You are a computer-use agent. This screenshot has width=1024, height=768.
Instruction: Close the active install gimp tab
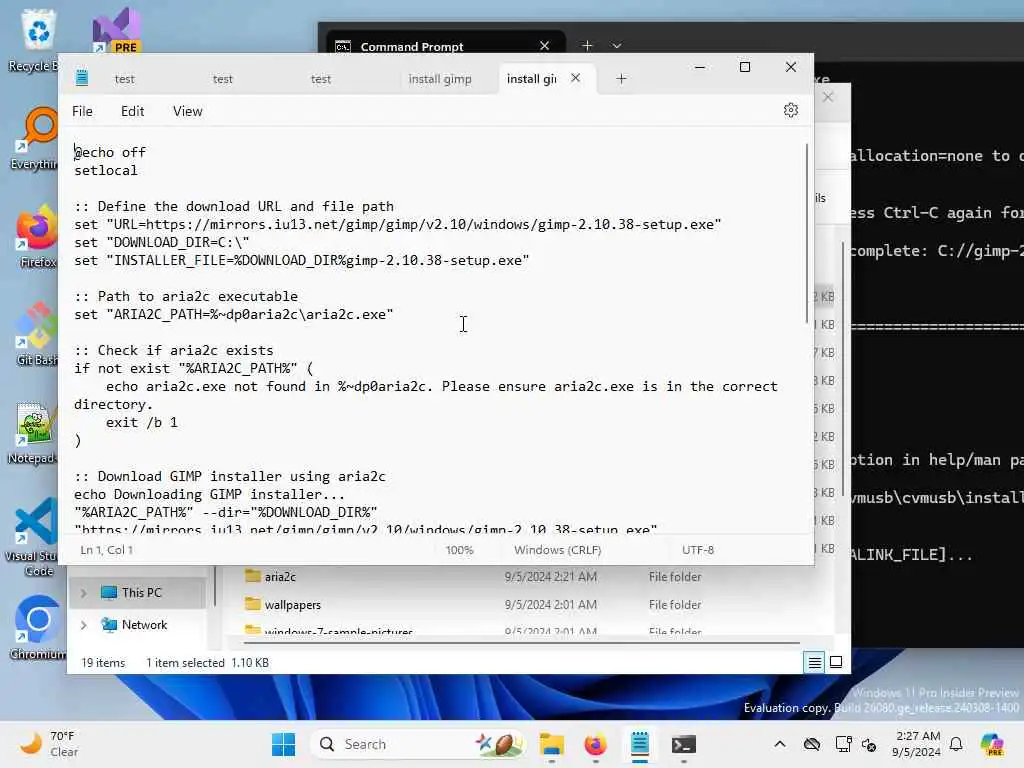pos(575,78)
